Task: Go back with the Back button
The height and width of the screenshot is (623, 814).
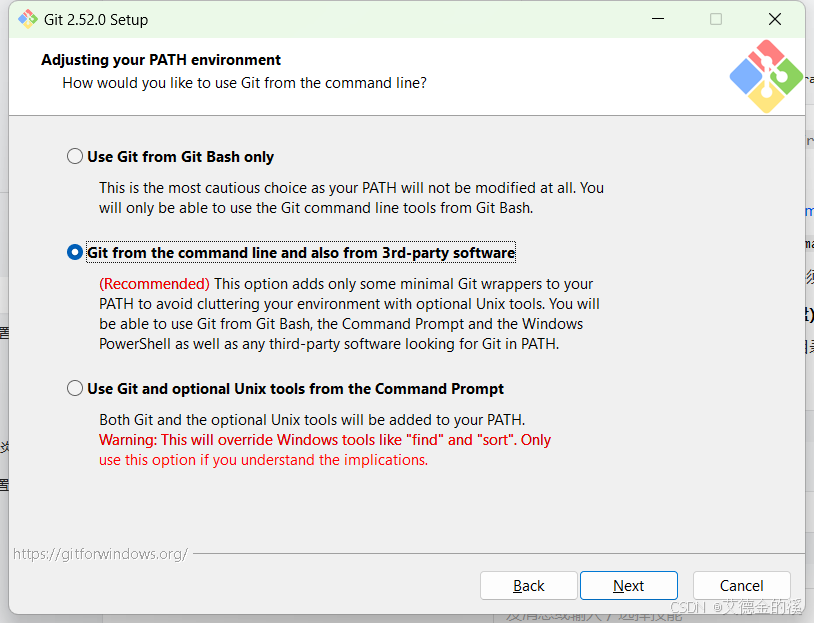Action: 528,586
